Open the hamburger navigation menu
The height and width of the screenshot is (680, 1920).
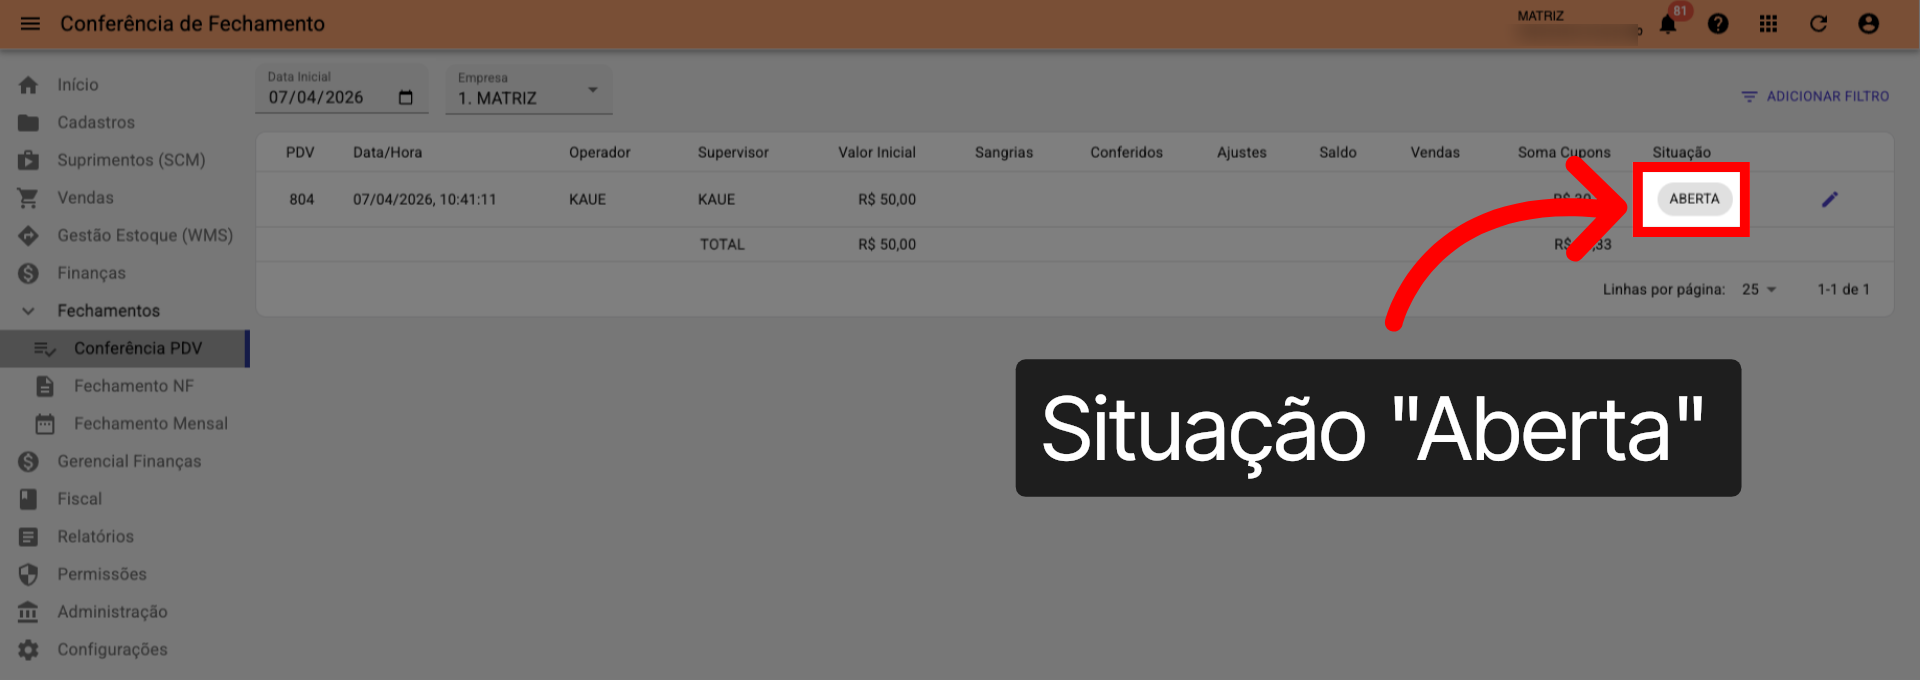tap(30, 24)
